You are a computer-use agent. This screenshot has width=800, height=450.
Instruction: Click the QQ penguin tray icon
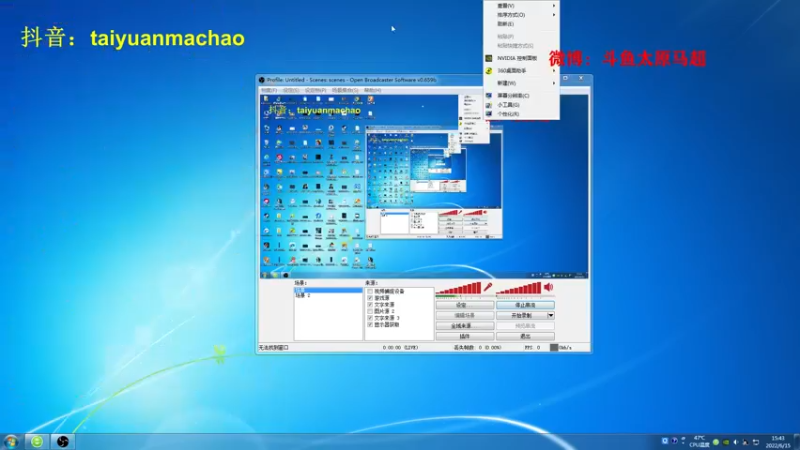click(745, 442)
